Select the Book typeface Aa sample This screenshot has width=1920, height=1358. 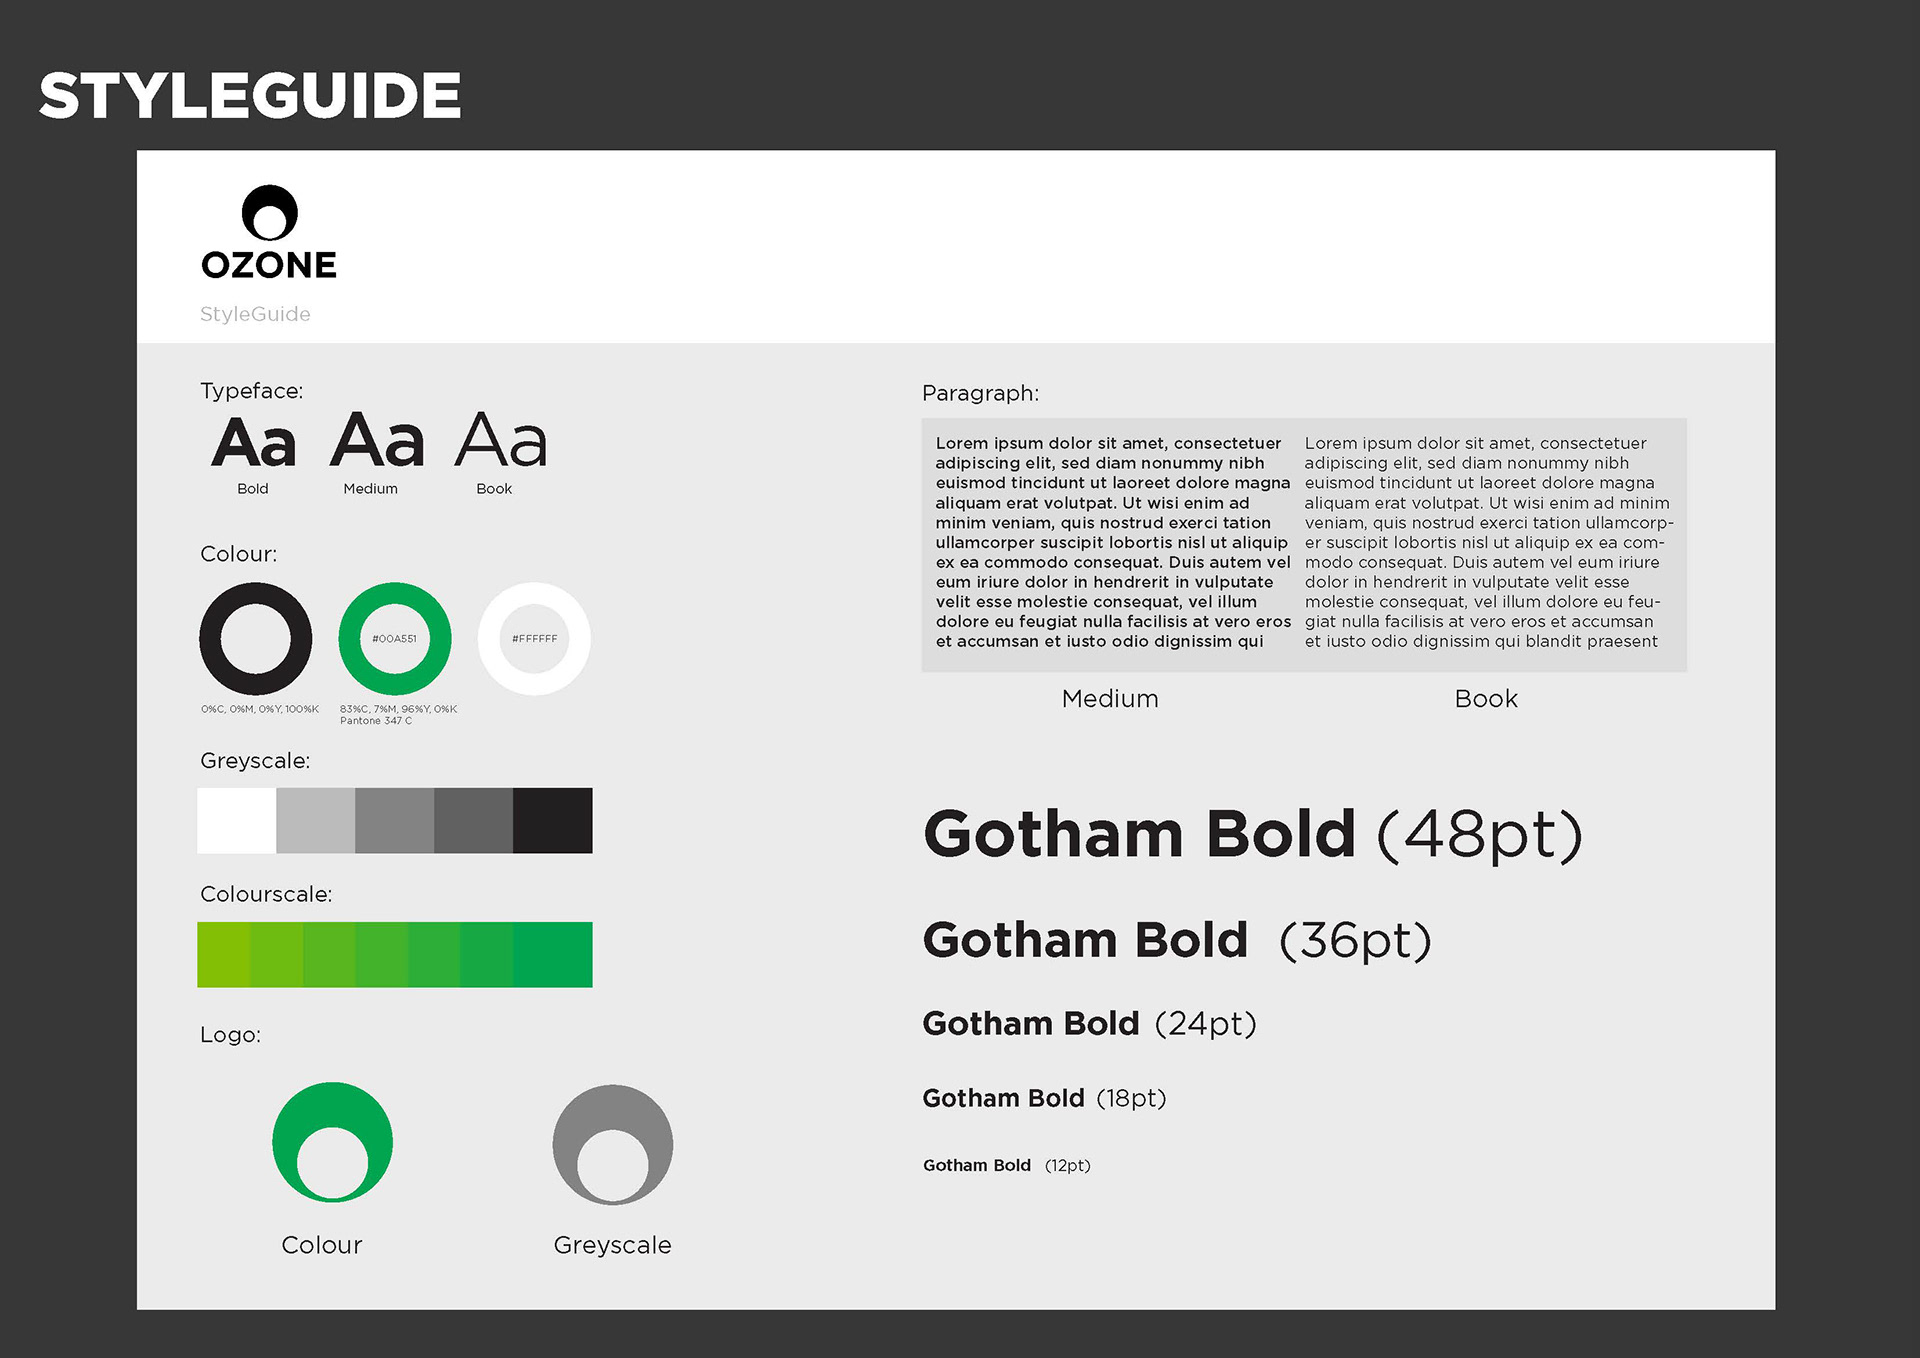[501, 440]
